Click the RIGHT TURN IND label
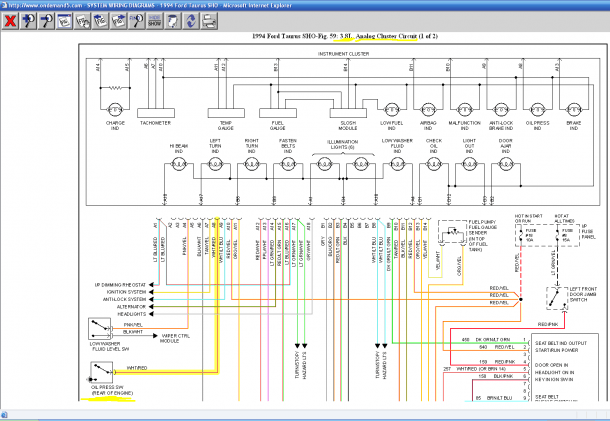 pos(252,146)
